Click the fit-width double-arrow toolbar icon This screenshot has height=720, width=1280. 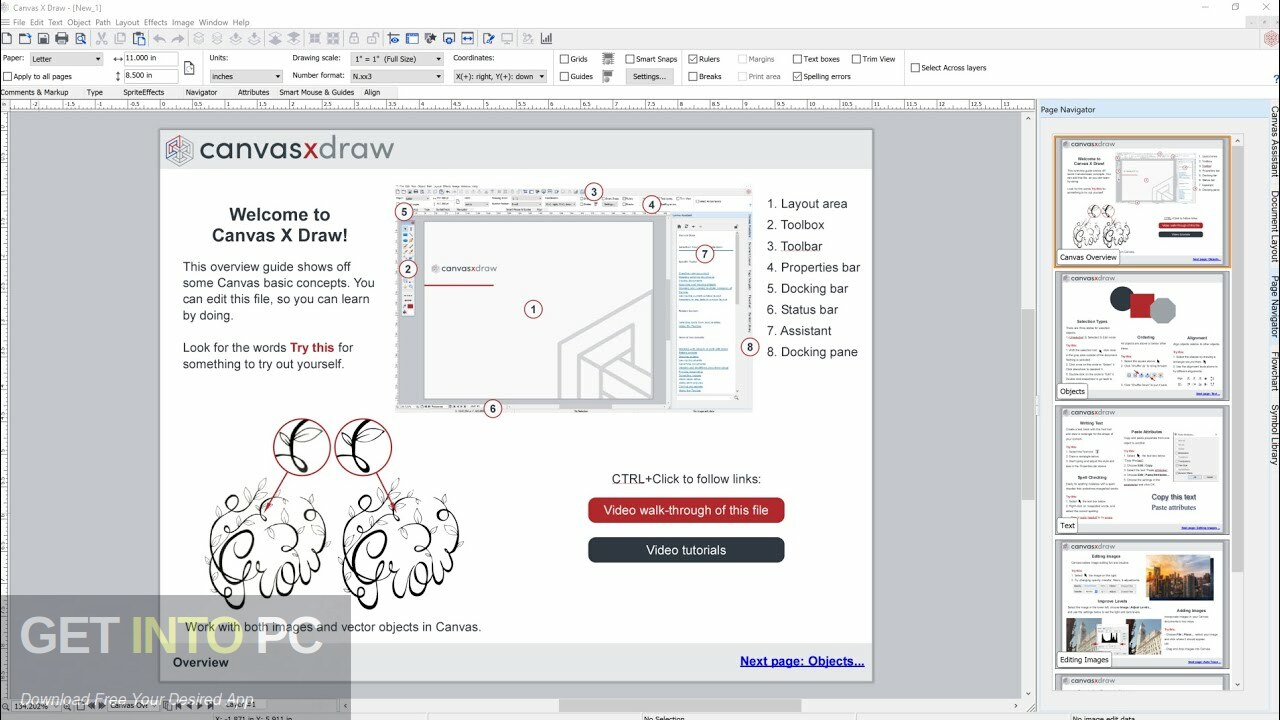tap(467, 39)
